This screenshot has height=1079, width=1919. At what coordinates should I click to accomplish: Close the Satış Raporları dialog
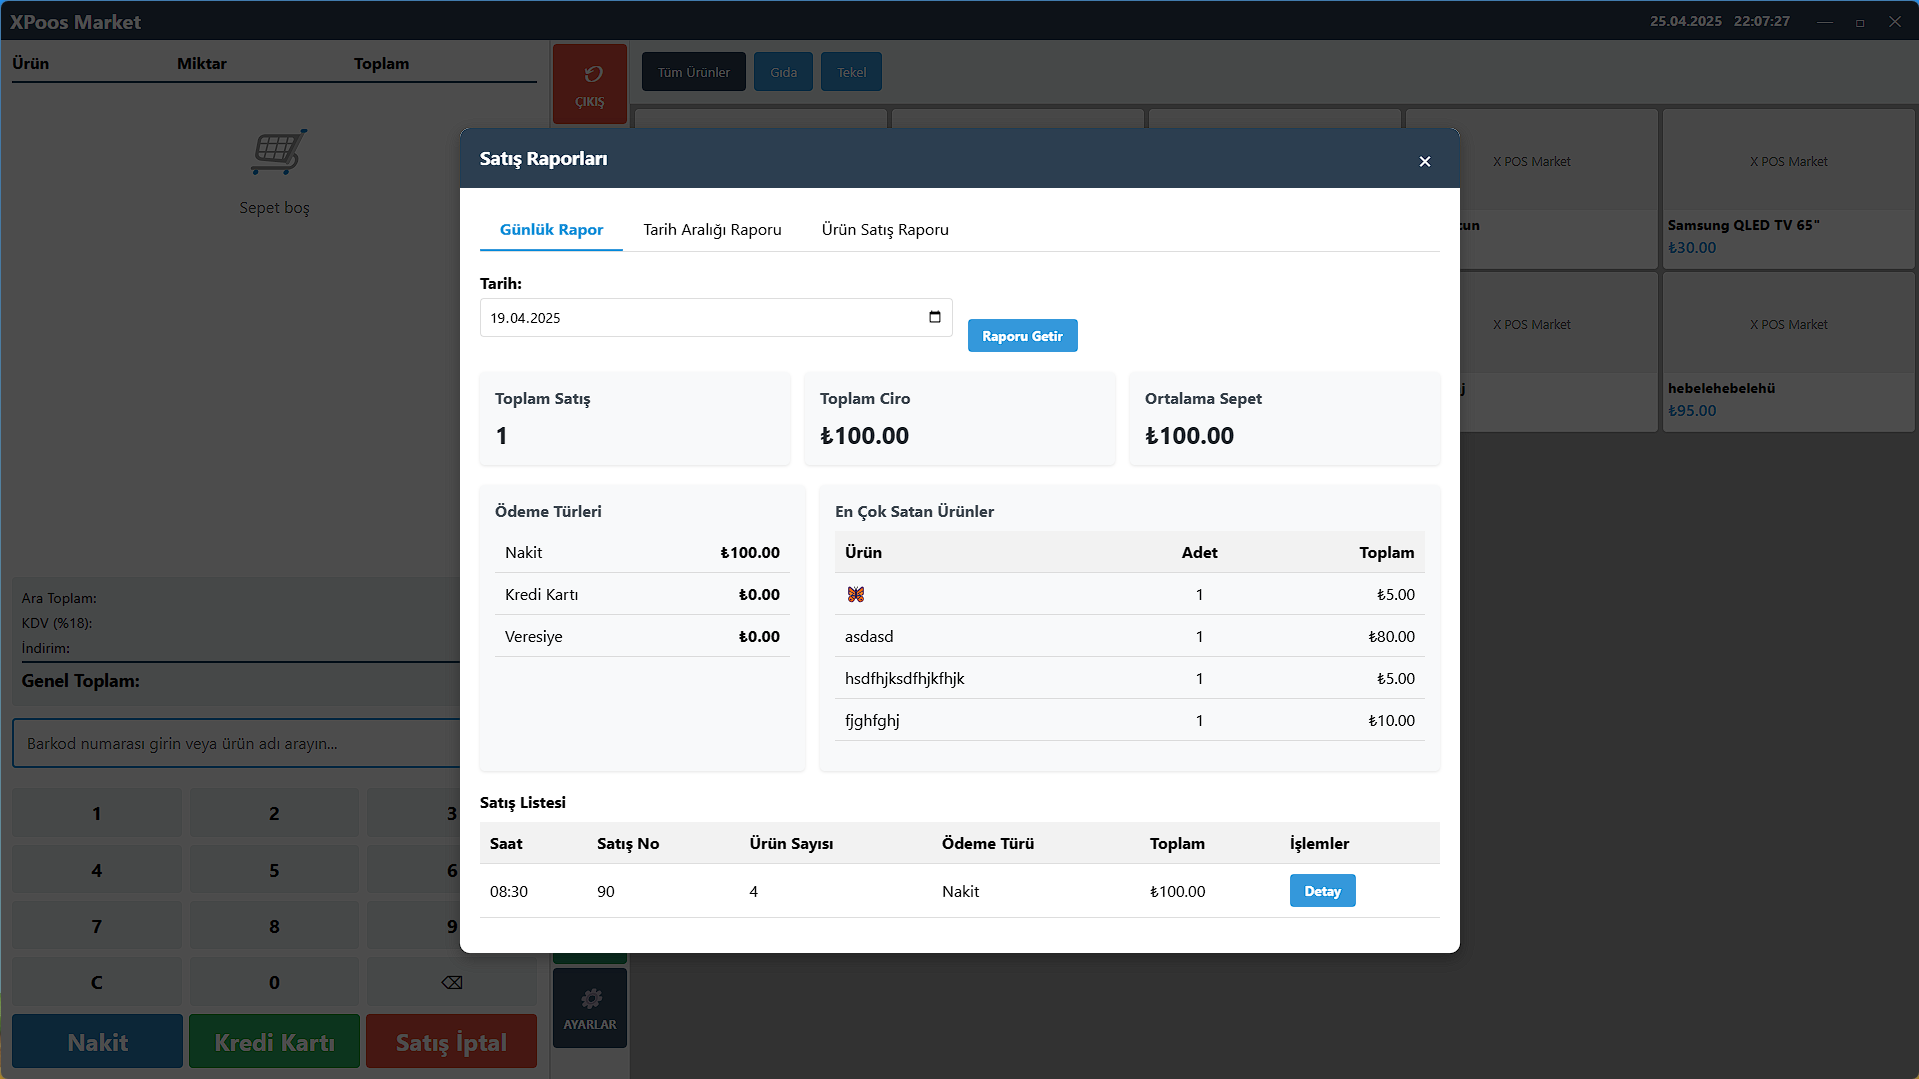click(1424, 161)
